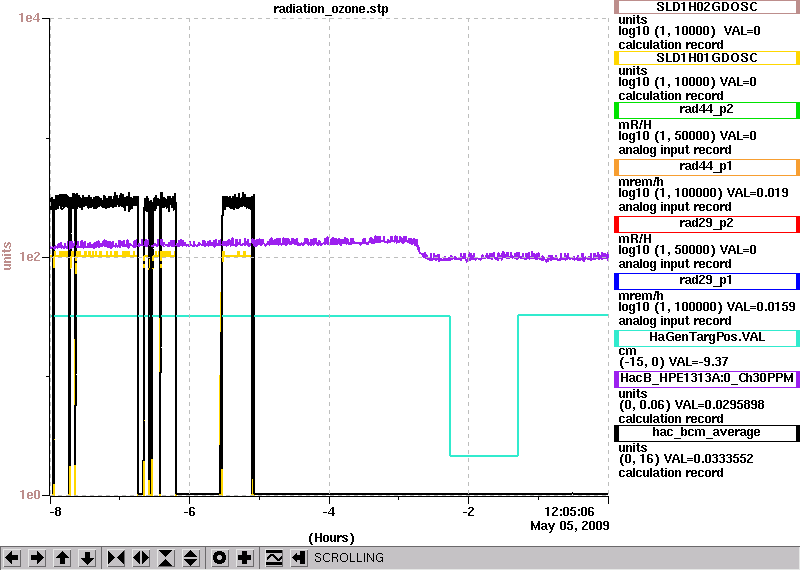The width and height of the screenshot is (800, 570).
Task: Click the arrow-to-bar scroll mode icon
Action: 299,558
